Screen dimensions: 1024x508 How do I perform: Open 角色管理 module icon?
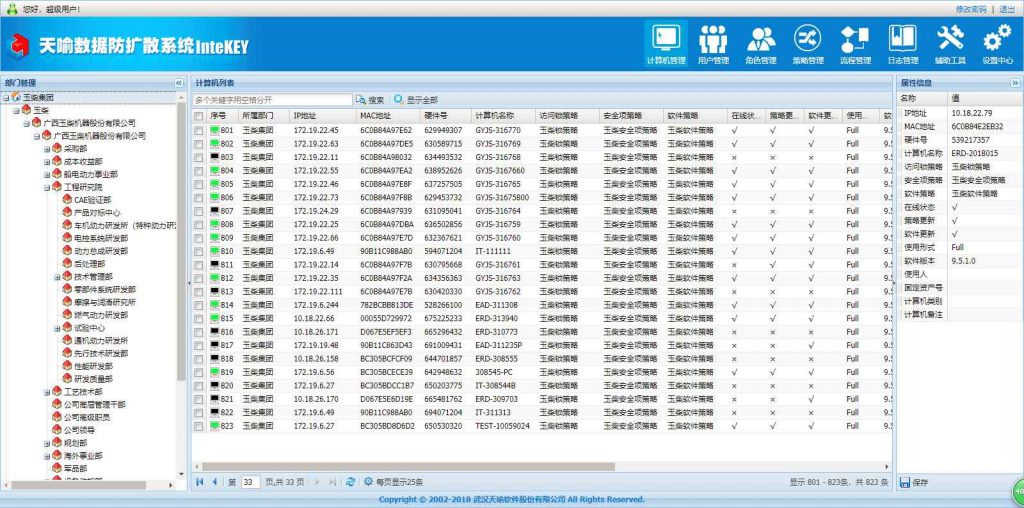coord(761,44)
